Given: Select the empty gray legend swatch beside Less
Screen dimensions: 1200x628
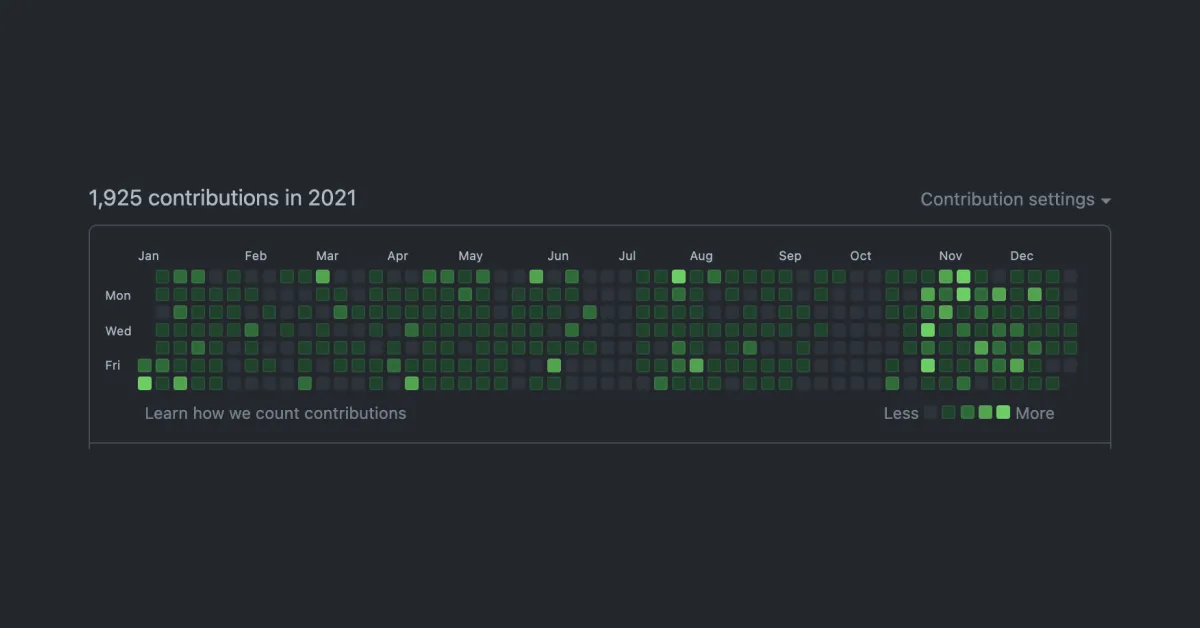Looking at the screenshot, I should (931, 412).
